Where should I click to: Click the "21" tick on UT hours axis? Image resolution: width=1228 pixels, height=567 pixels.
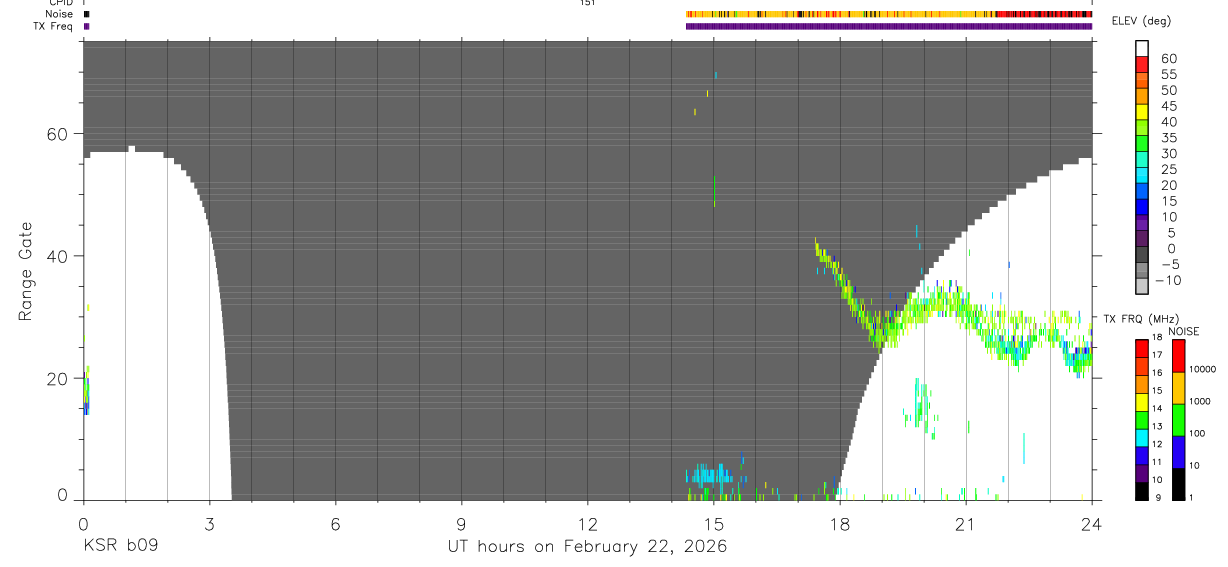965,523
